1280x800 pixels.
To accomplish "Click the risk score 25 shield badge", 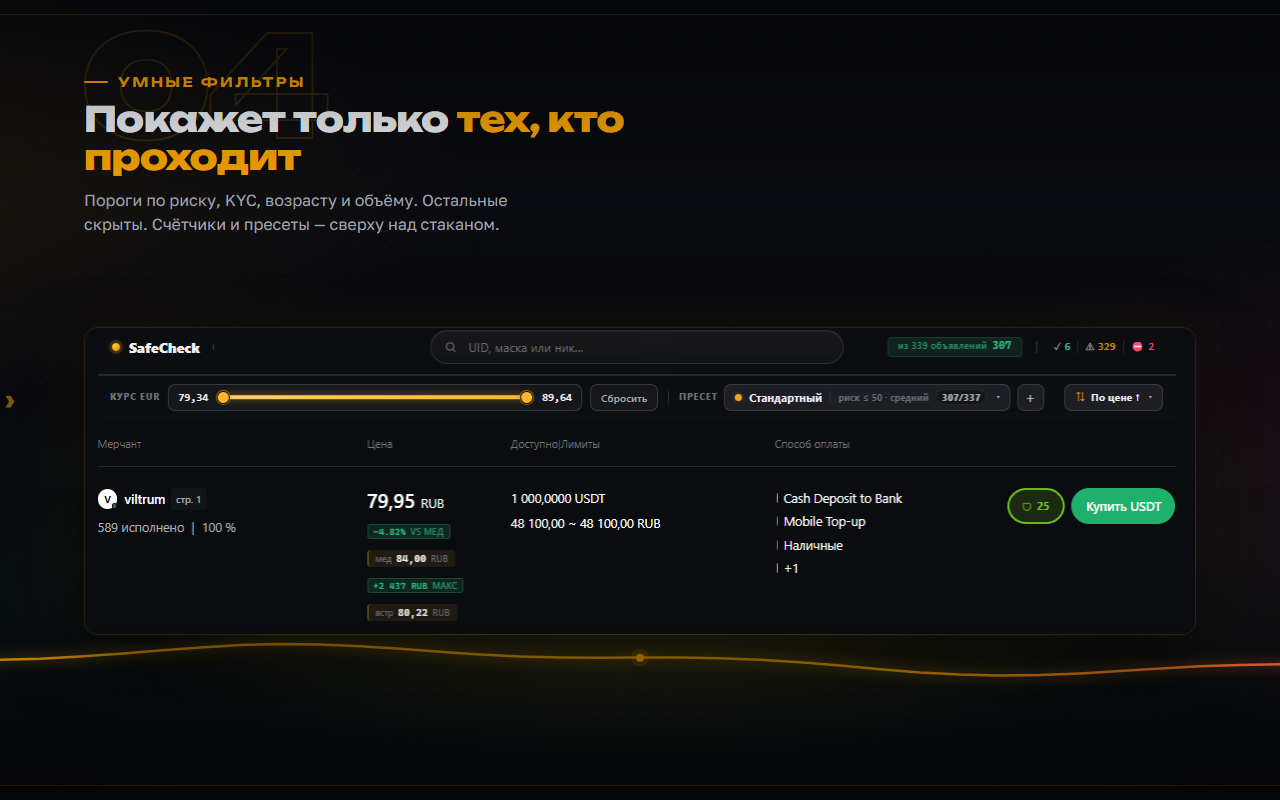I will coord(1036,506).
